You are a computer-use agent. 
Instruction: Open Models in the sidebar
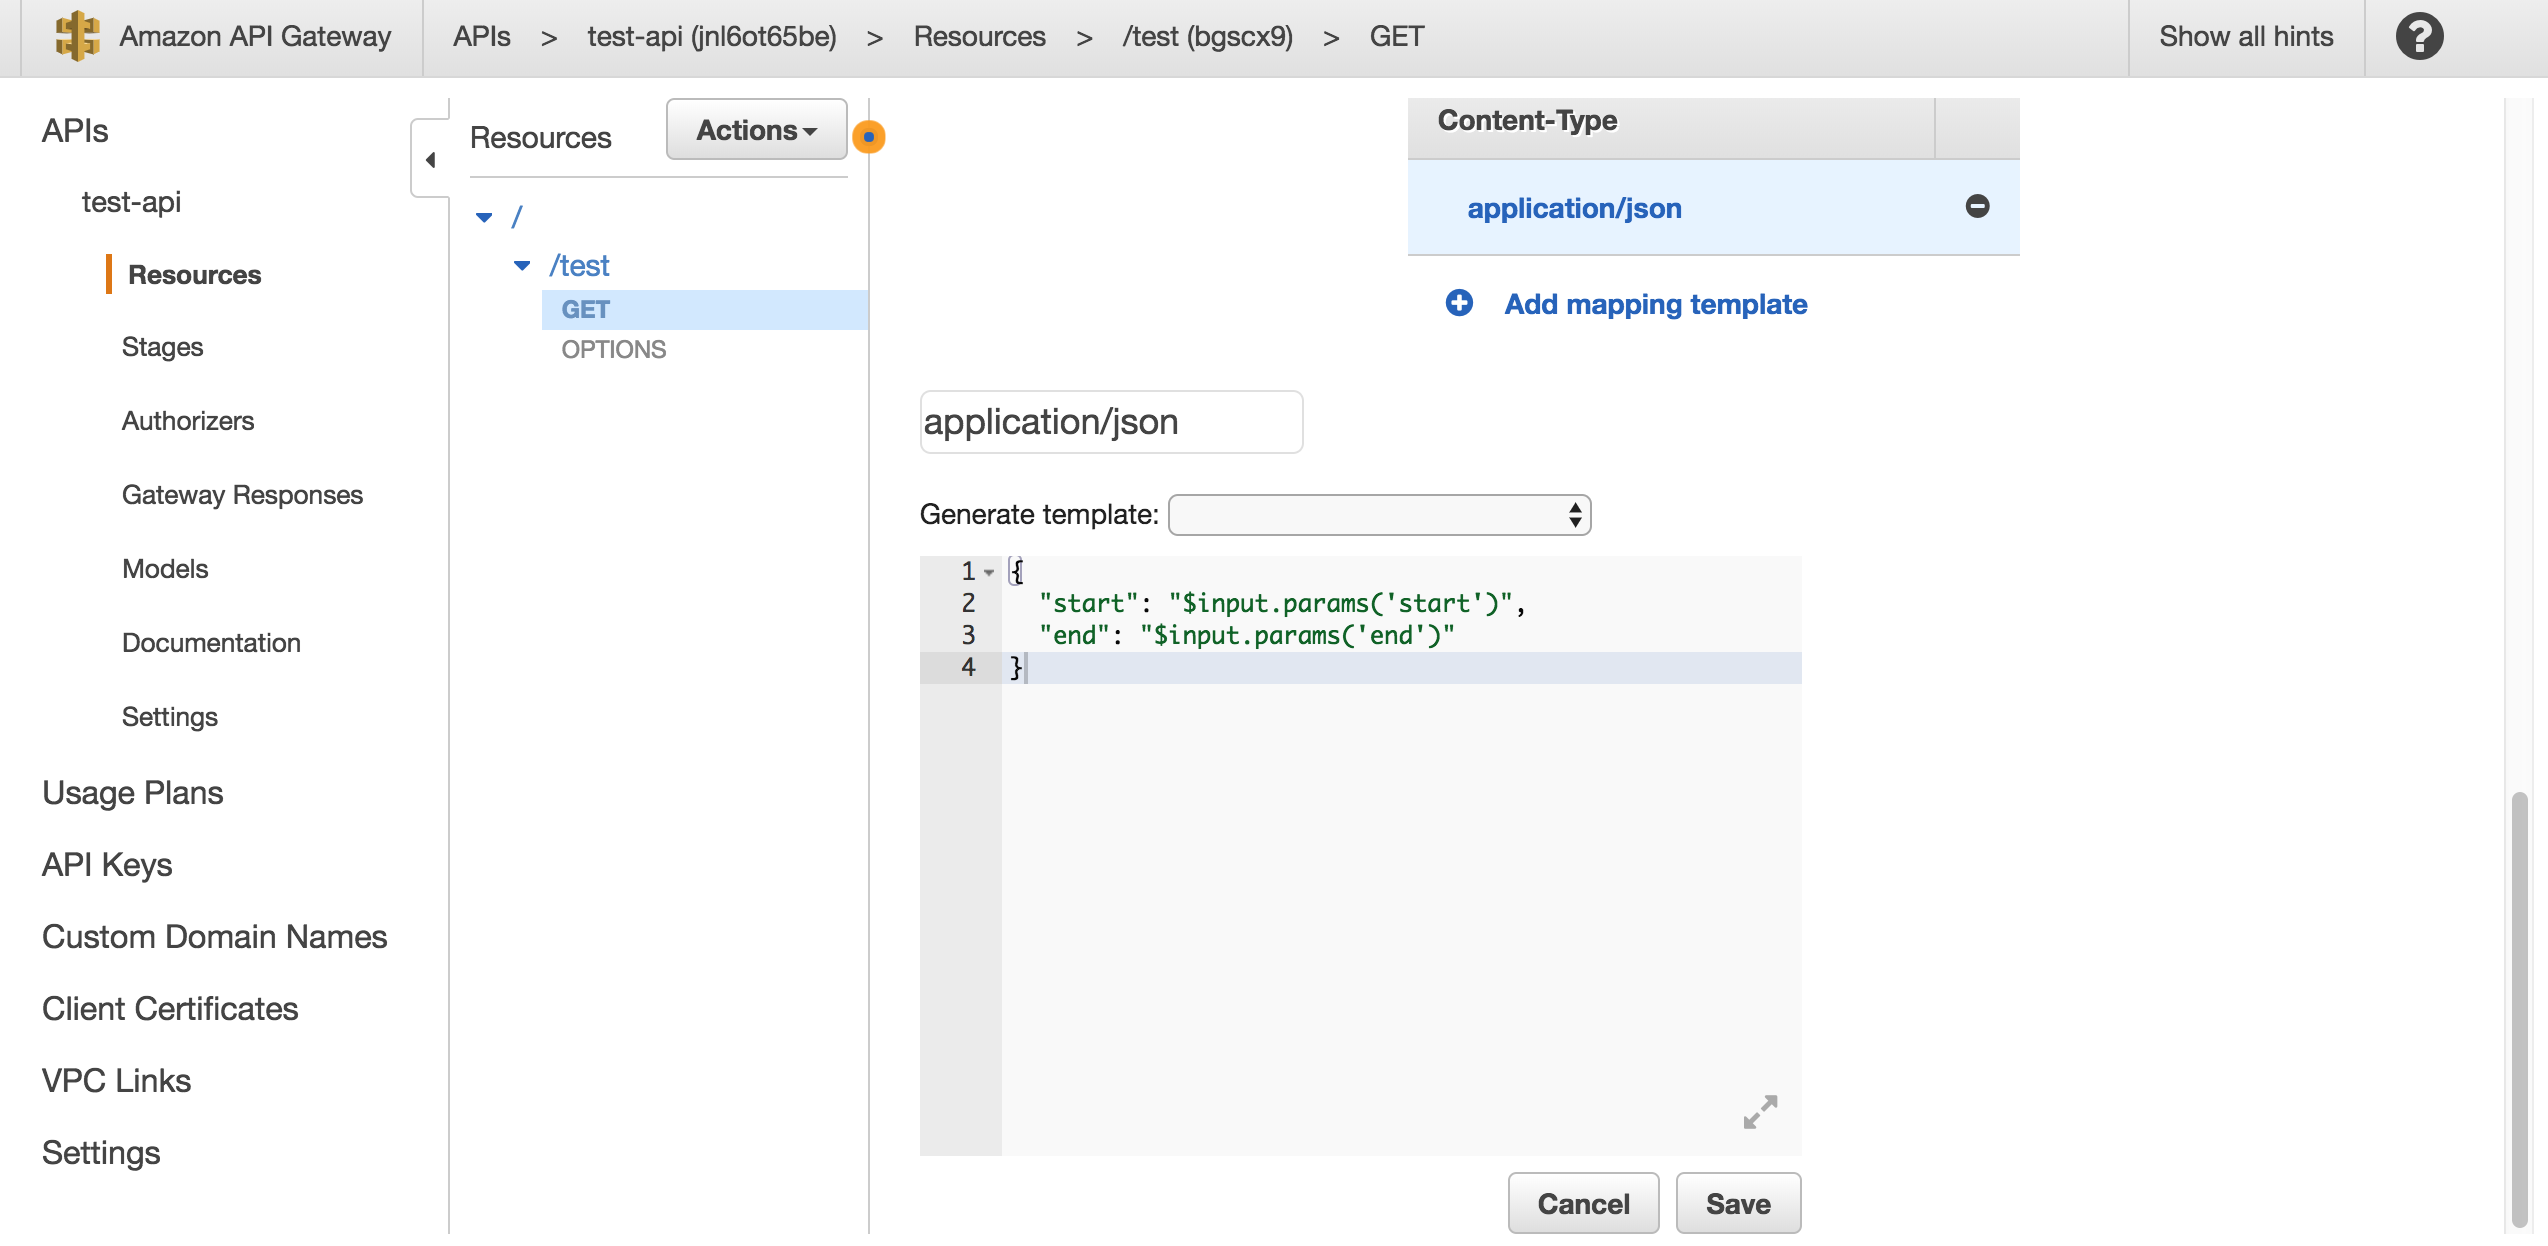165,569
